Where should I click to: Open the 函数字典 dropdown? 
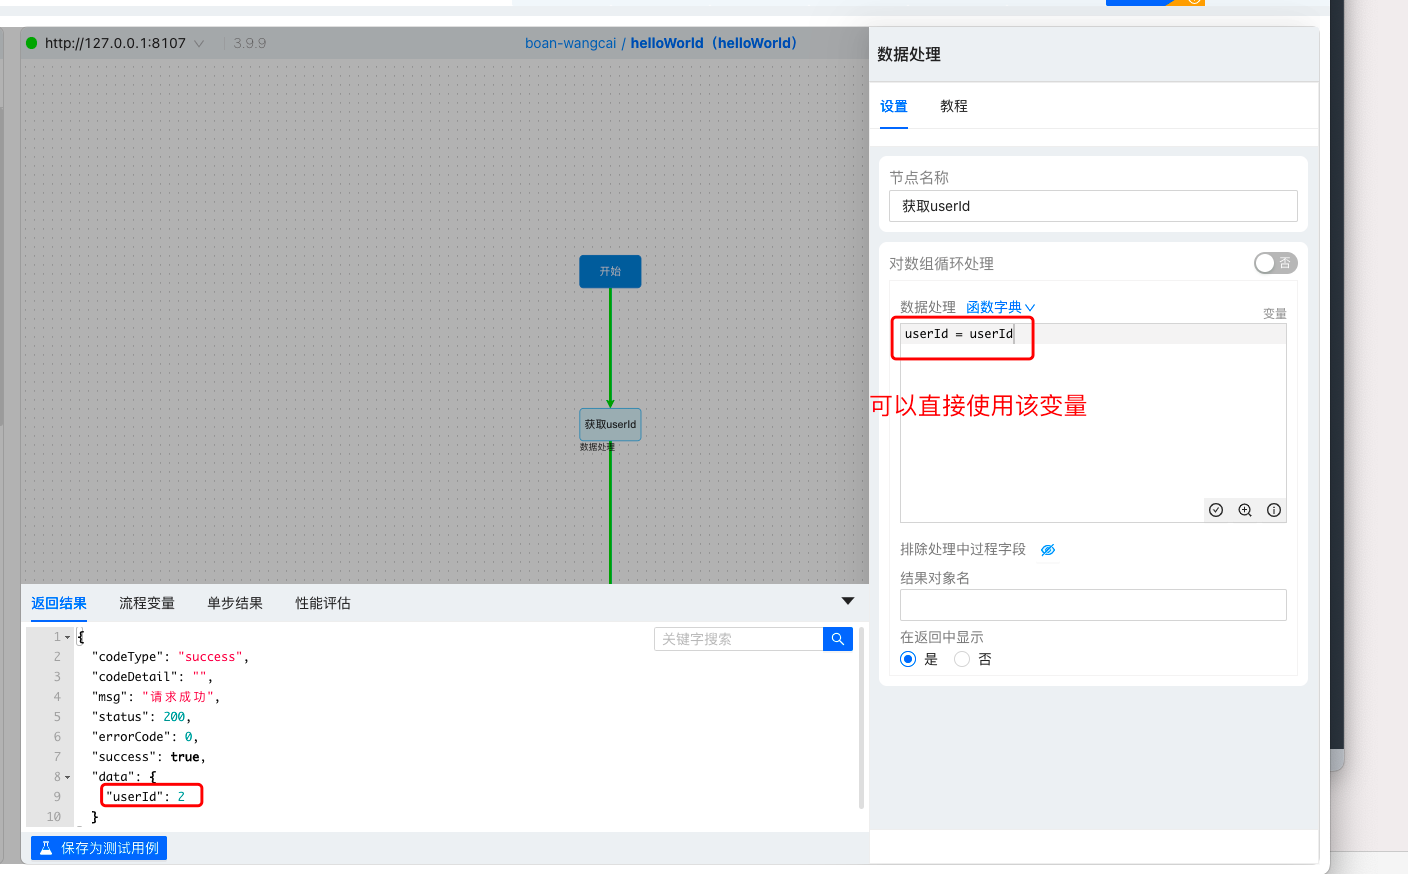tap(1000, 307)
